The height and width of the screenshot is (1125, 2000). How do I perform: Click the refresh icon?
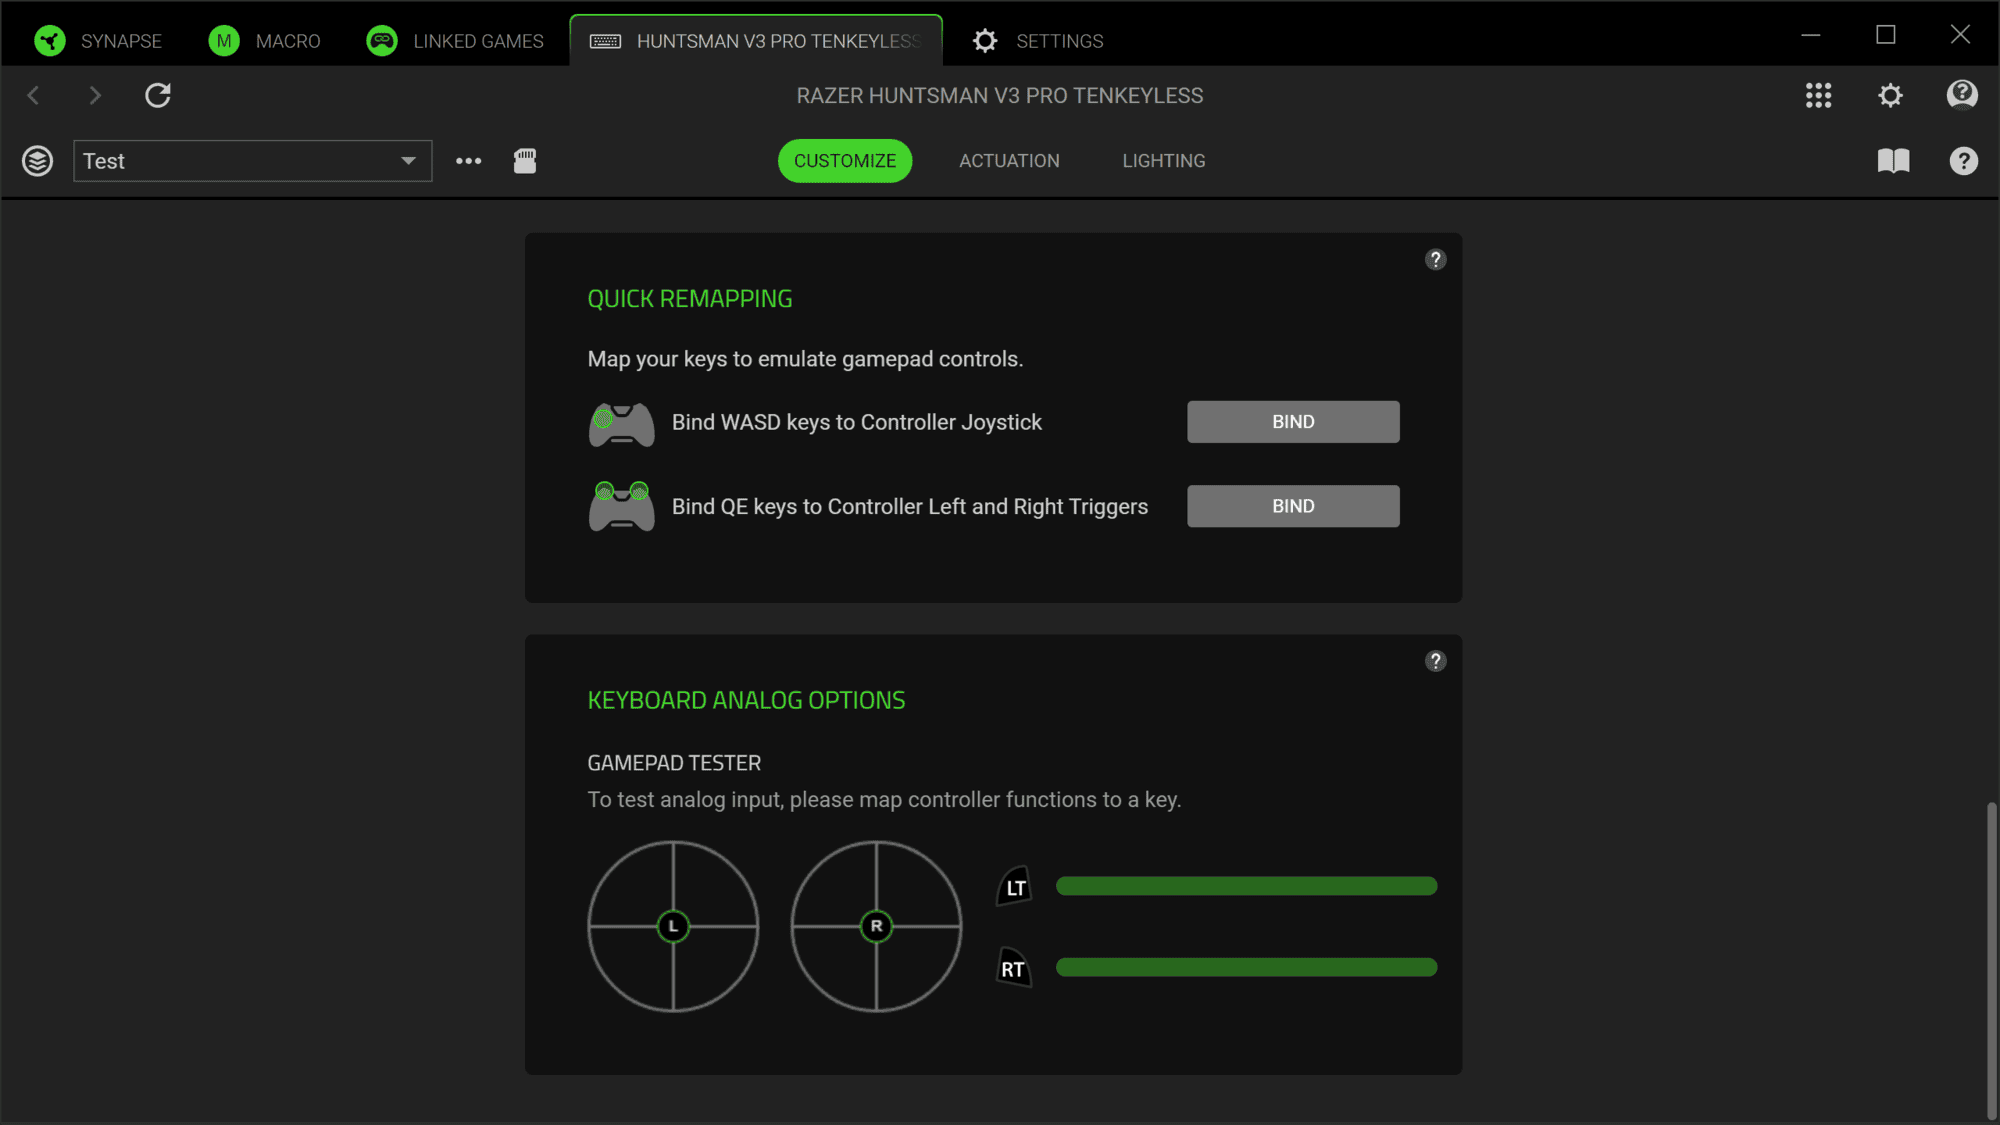click(158, 95)
